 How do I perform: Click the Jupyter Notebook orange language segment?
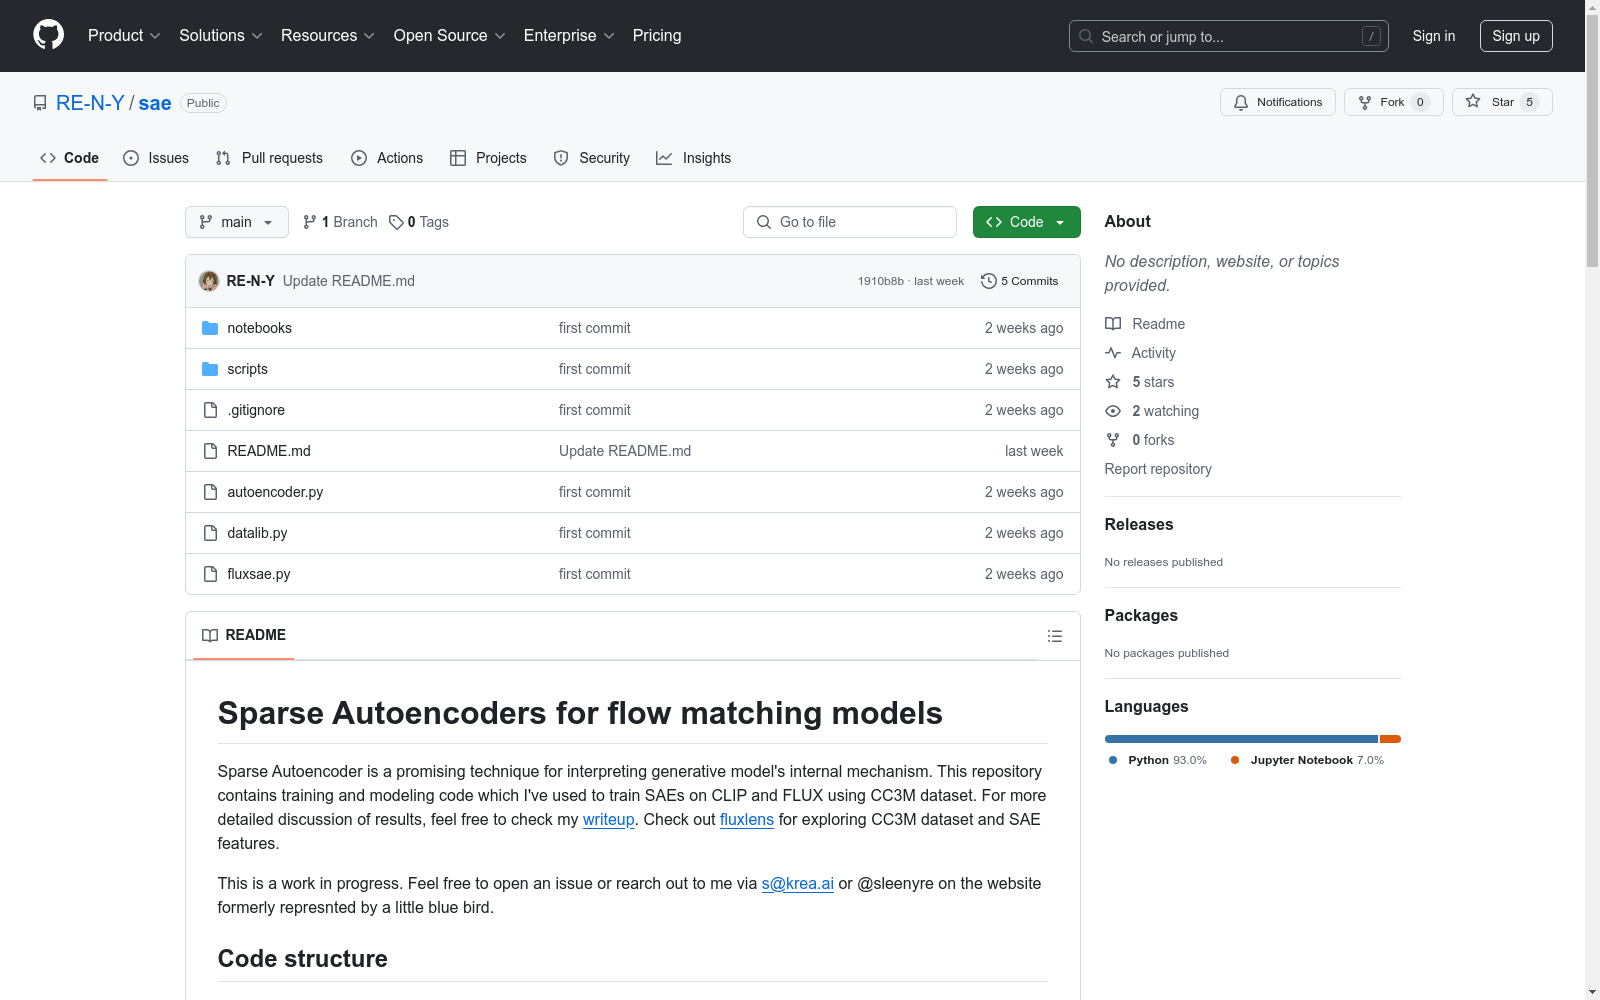[1390, 739]
